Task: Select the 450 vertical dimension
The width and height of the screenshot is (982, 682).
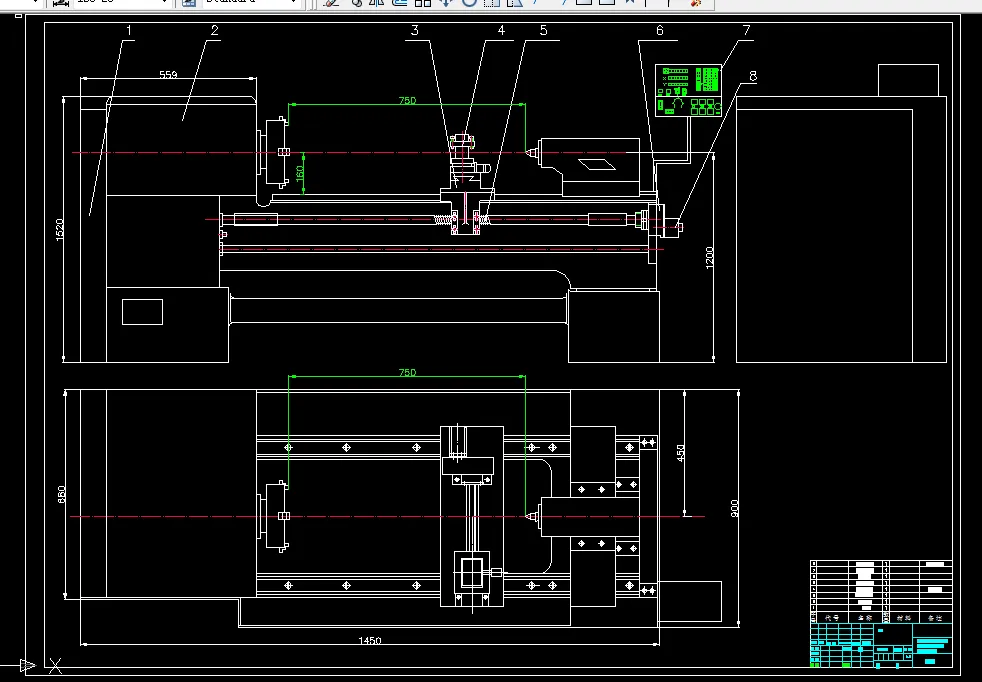Action: 681,453
